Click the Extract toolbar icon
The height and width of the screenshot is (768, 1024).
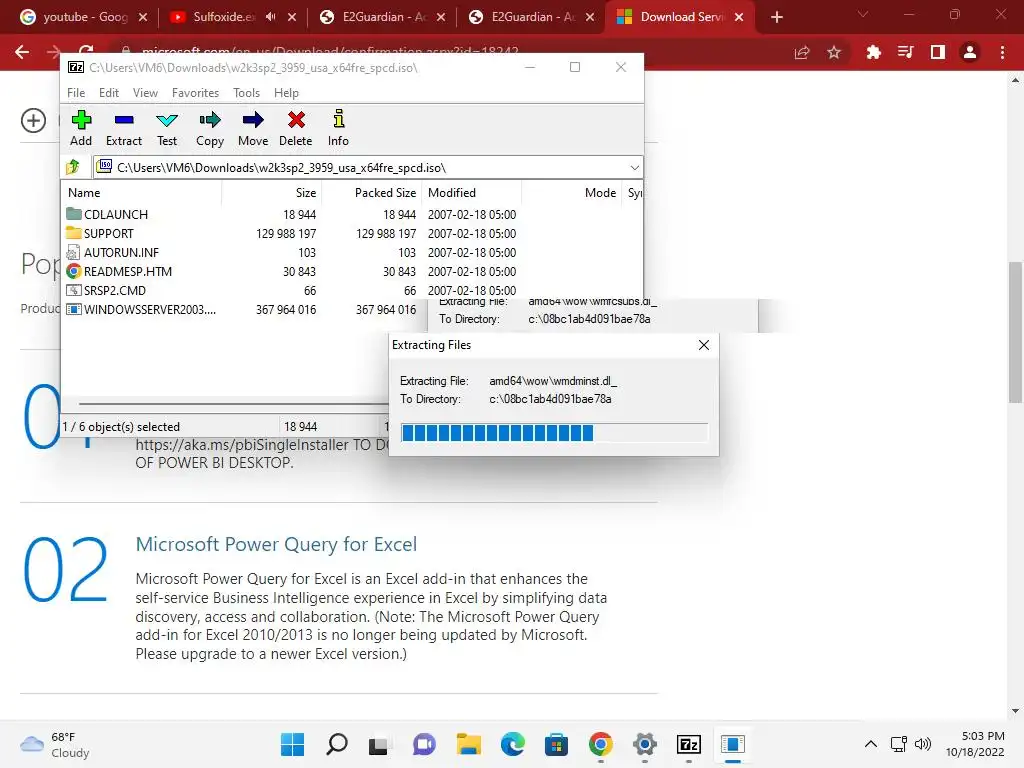(123, 128)
